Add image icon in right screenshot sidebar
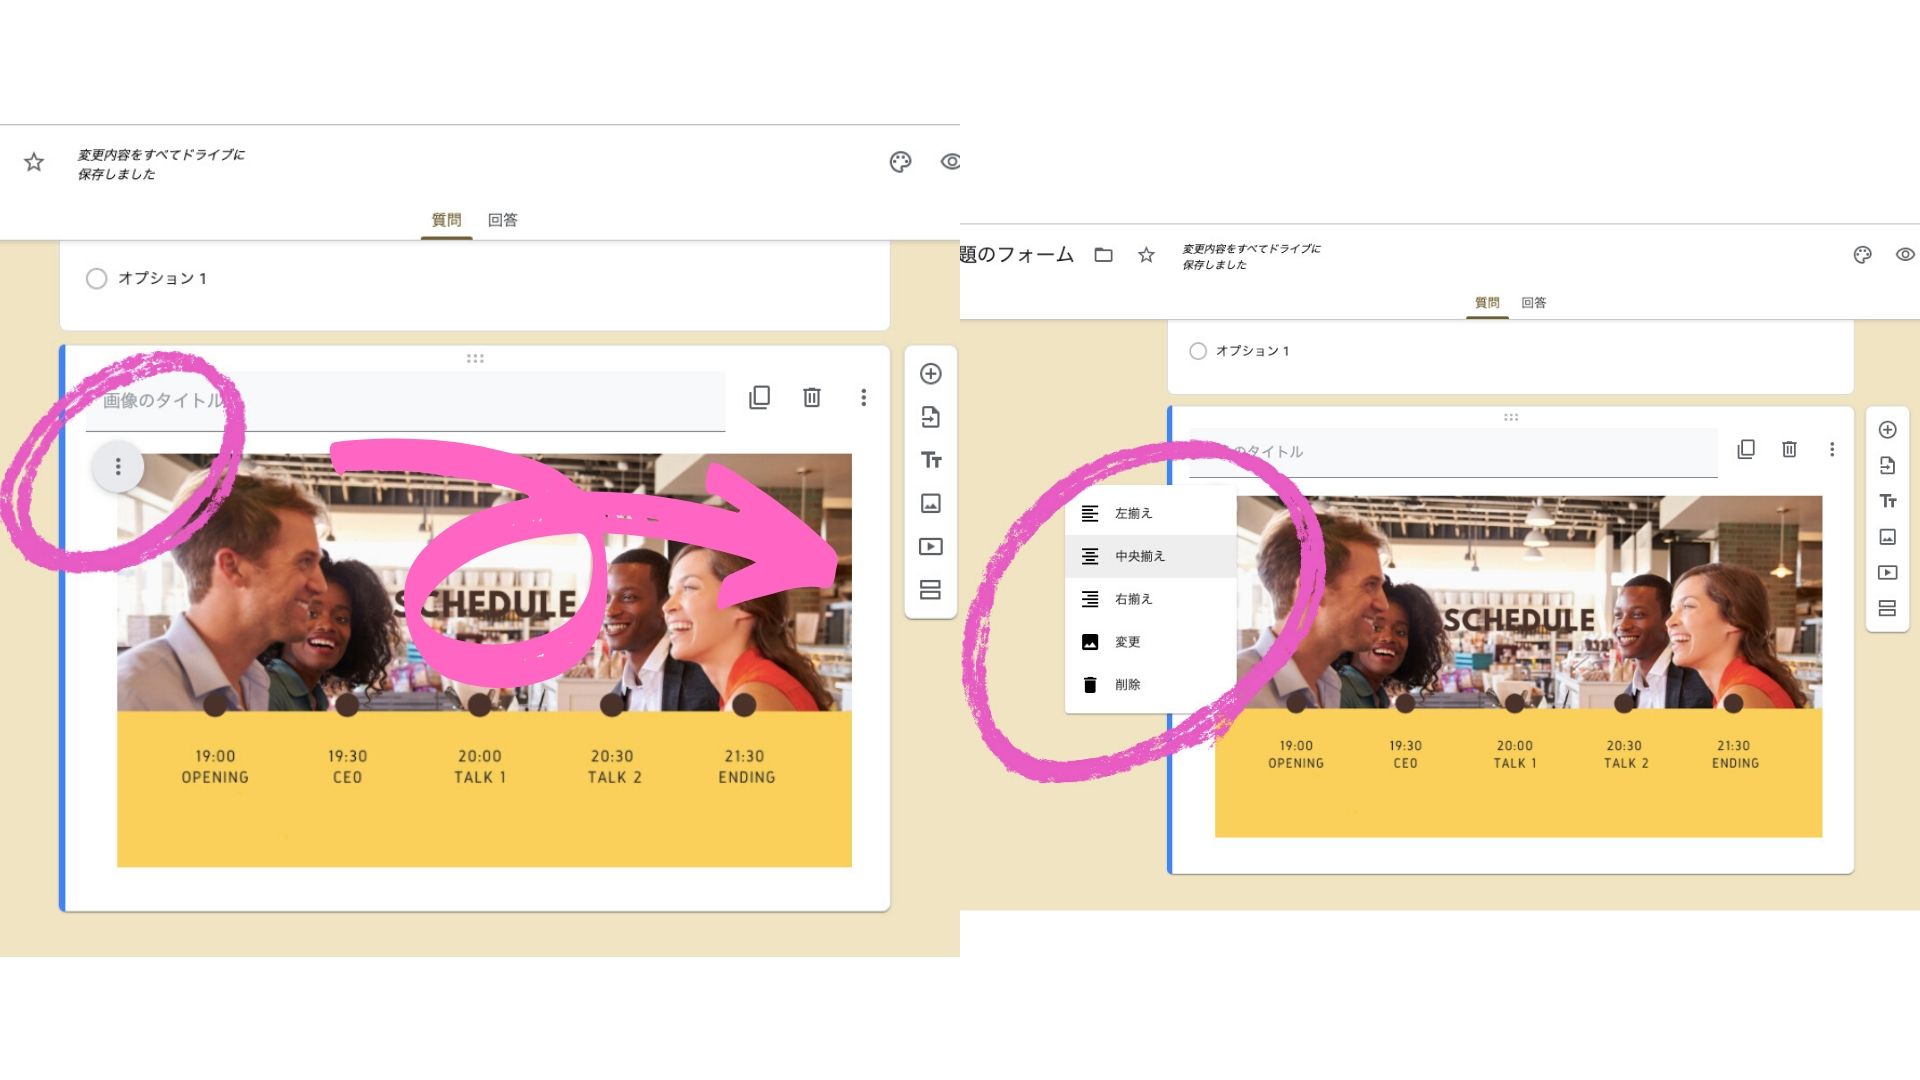 coord(1887,537)
